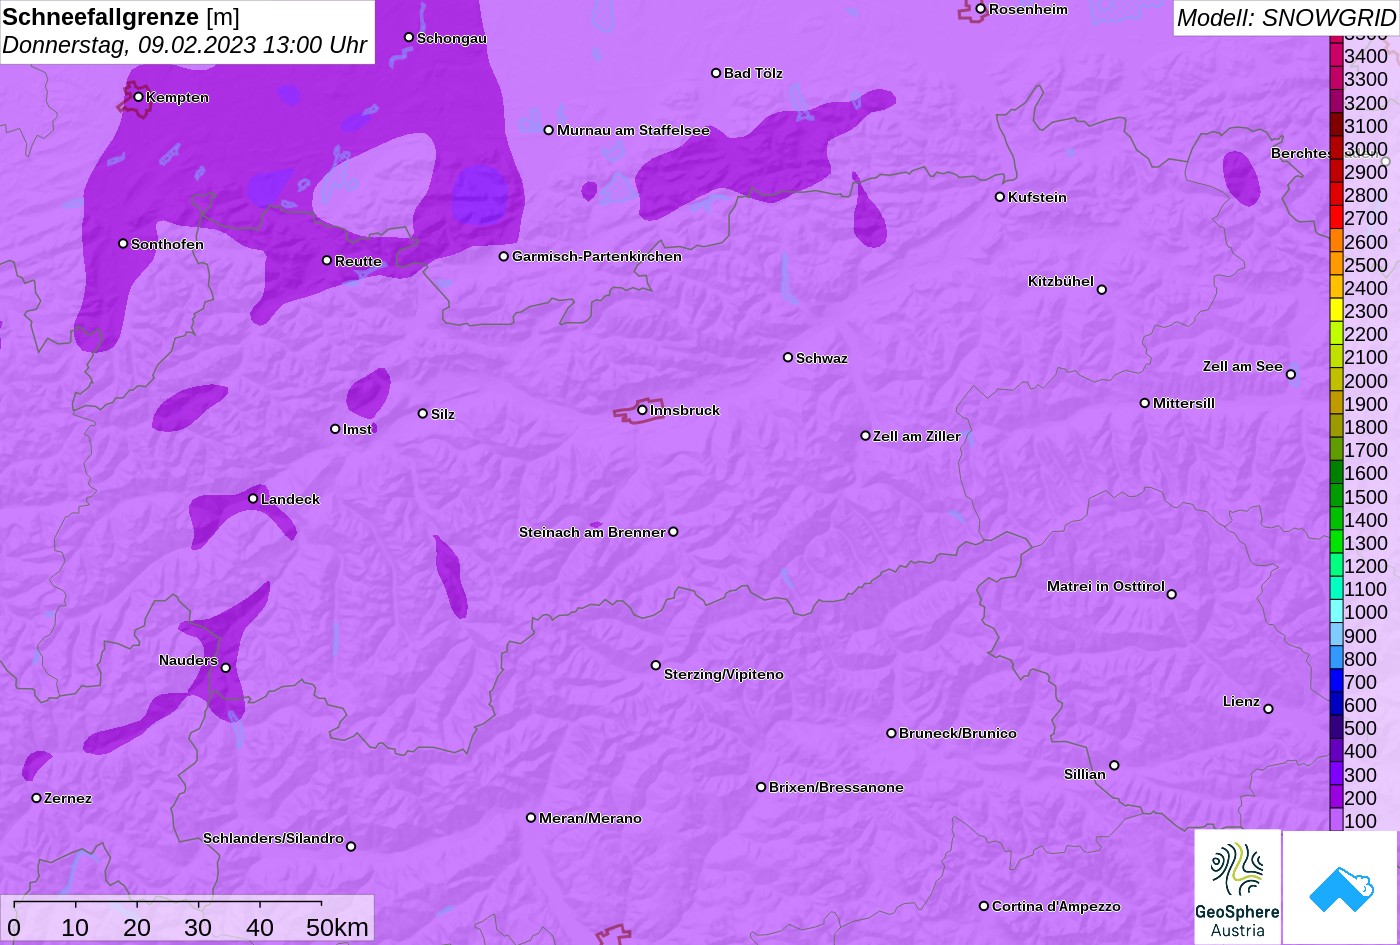The height and width of the screenshot is (945, 1400).
Task: Click the 1000 m cyan legend swatch
Action: [x=1336, y=612]
